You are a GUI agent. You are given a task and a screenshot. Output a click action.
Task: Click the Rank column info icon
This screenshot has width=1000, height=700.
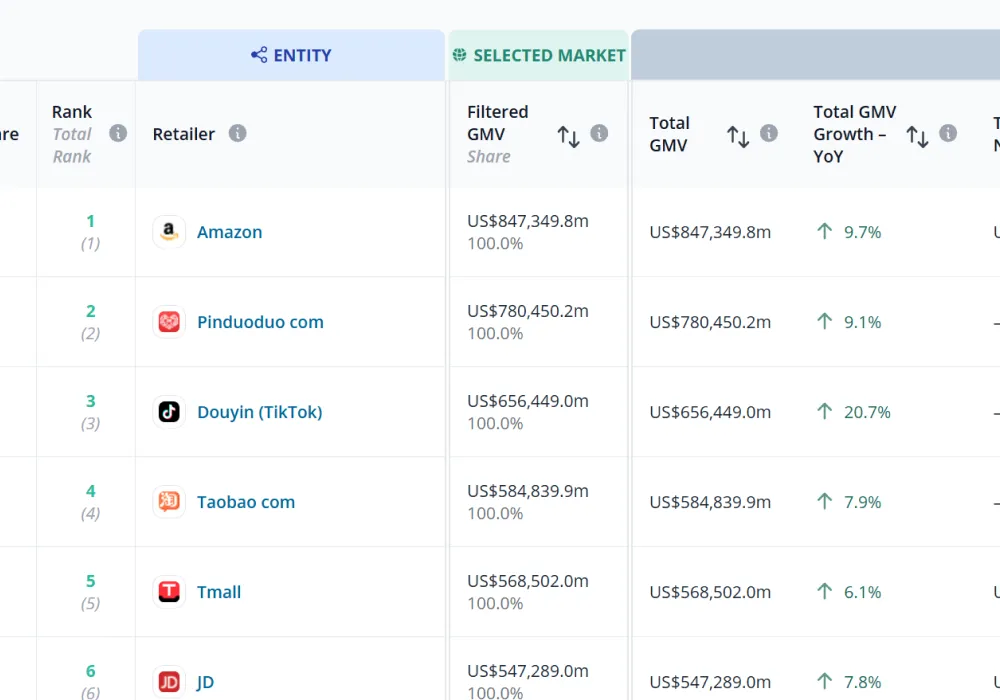[118, 133]
